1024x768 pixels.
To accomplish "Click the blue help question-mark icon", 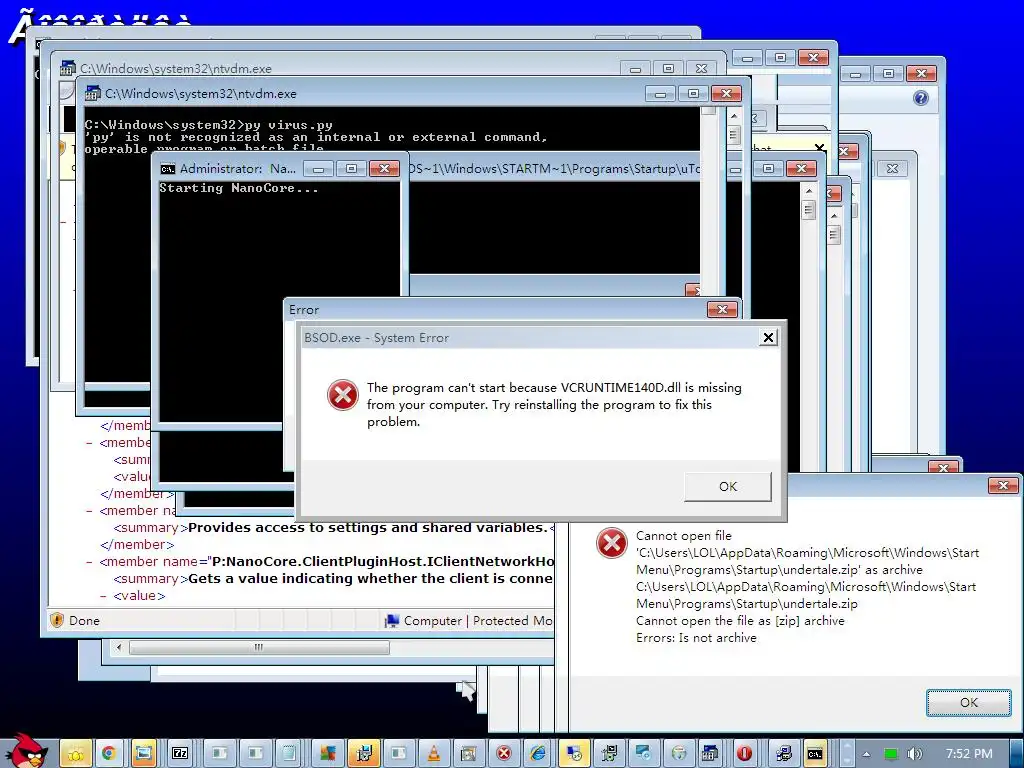I will (921, 98).
